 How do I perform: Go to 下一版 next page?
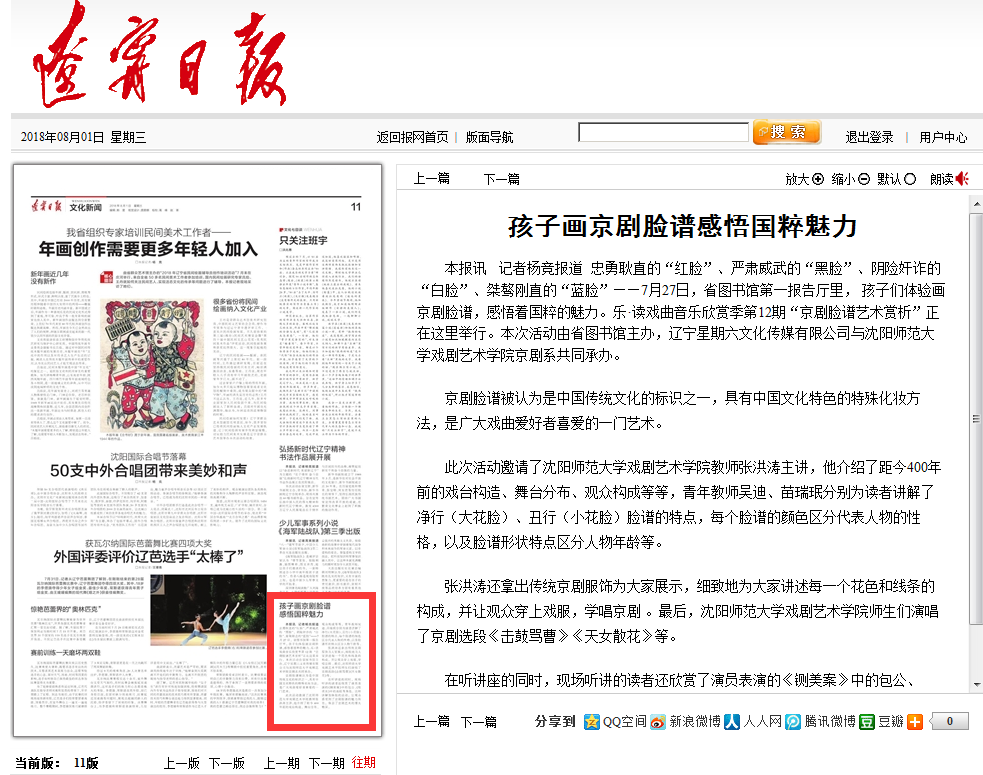pos(226,762)
